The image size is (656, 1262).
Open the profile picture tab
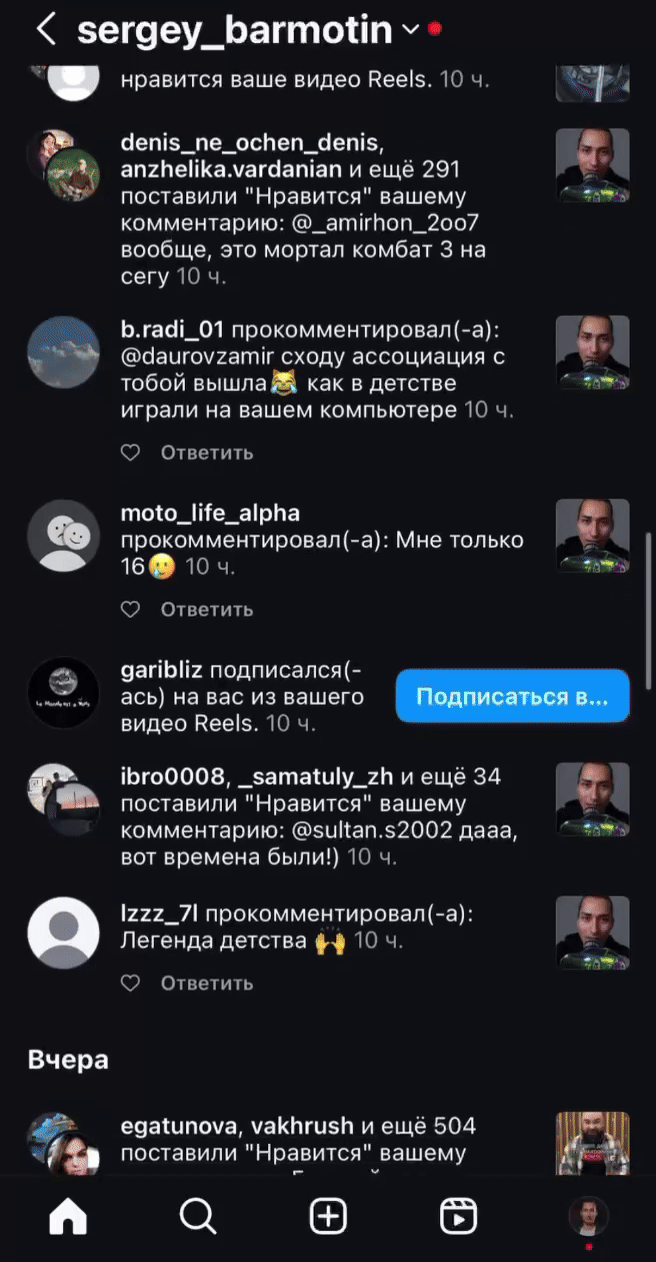tap(588, 1216)
